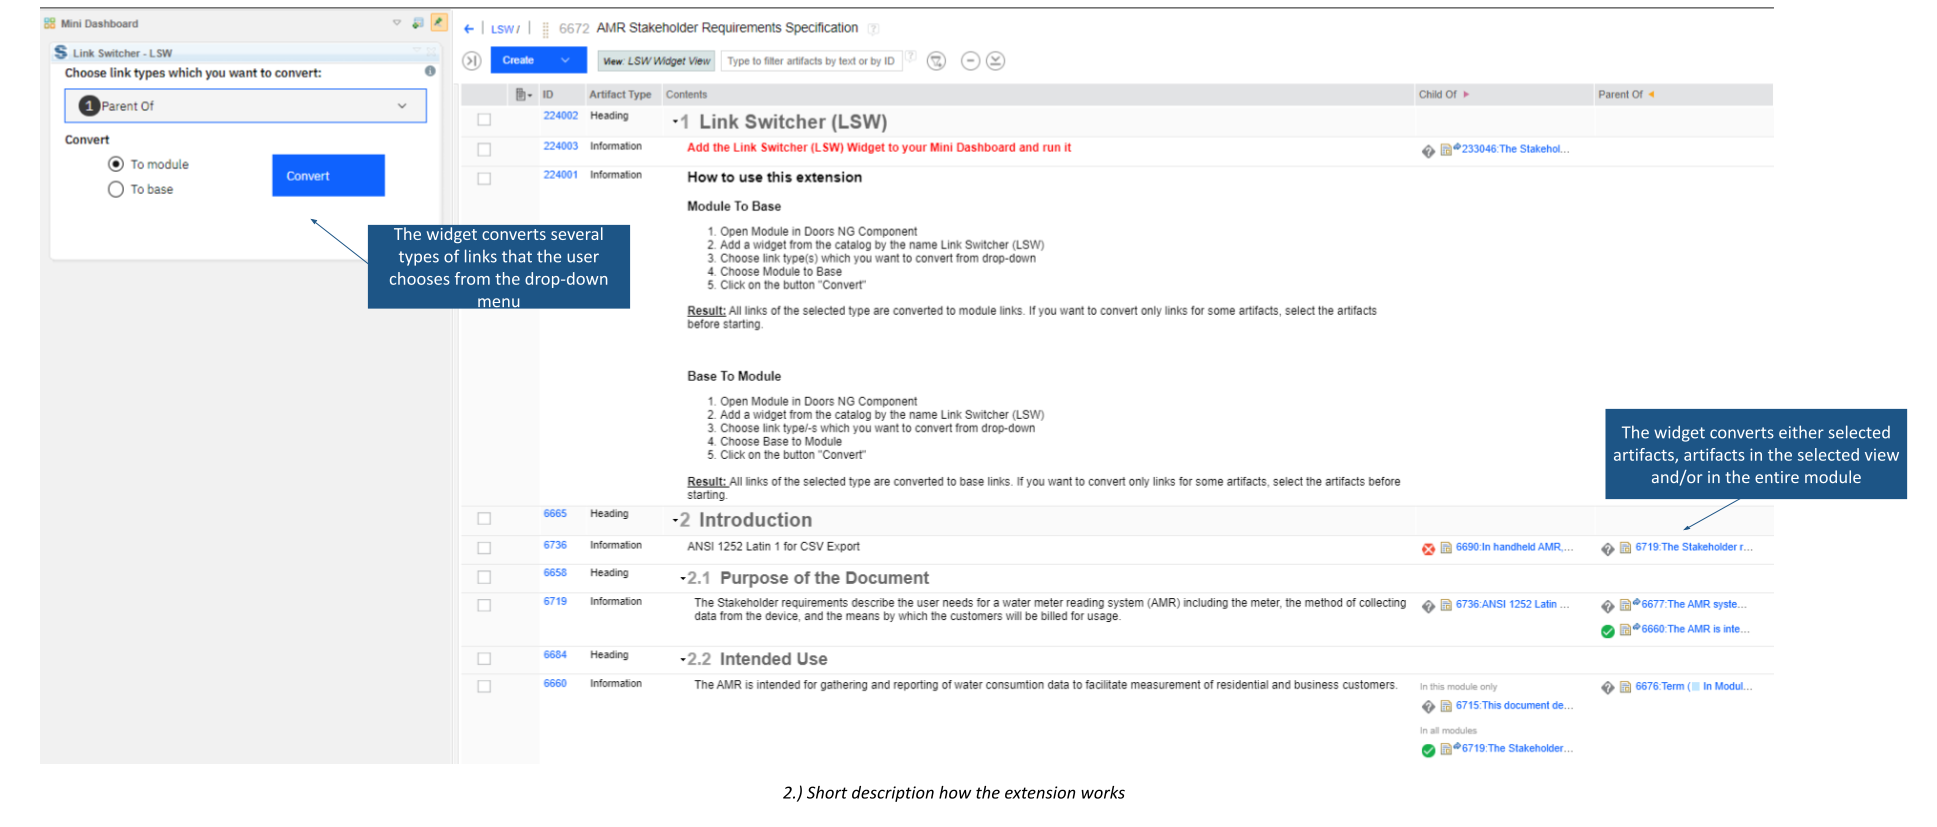Check the row 6719 checkbox
The image size is (1937, 827).
484,606
